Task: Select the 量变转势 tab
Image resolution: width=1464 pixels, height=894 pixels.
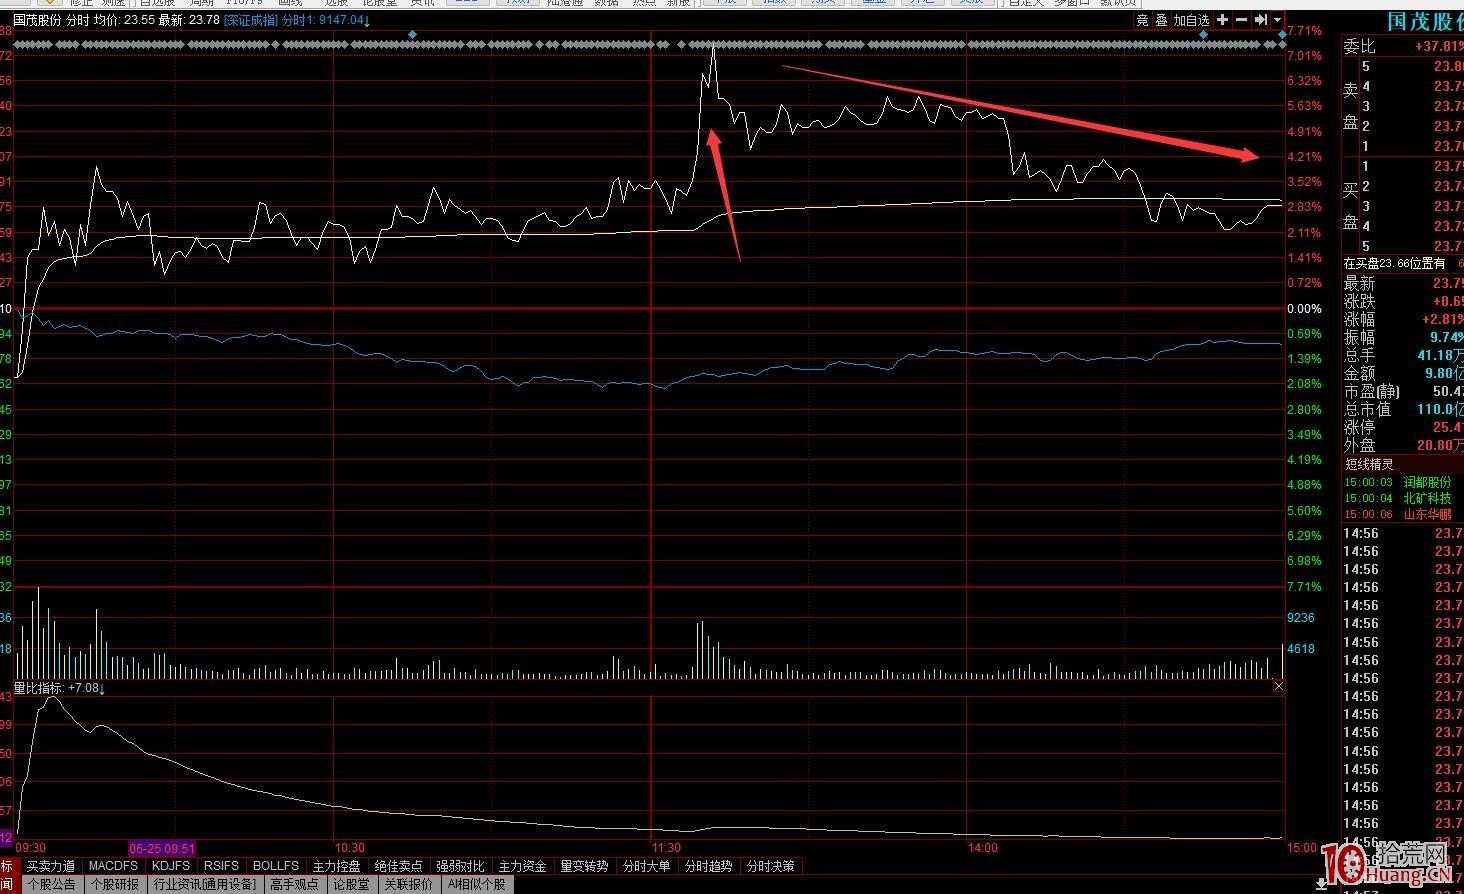Action: coord(584,866)
